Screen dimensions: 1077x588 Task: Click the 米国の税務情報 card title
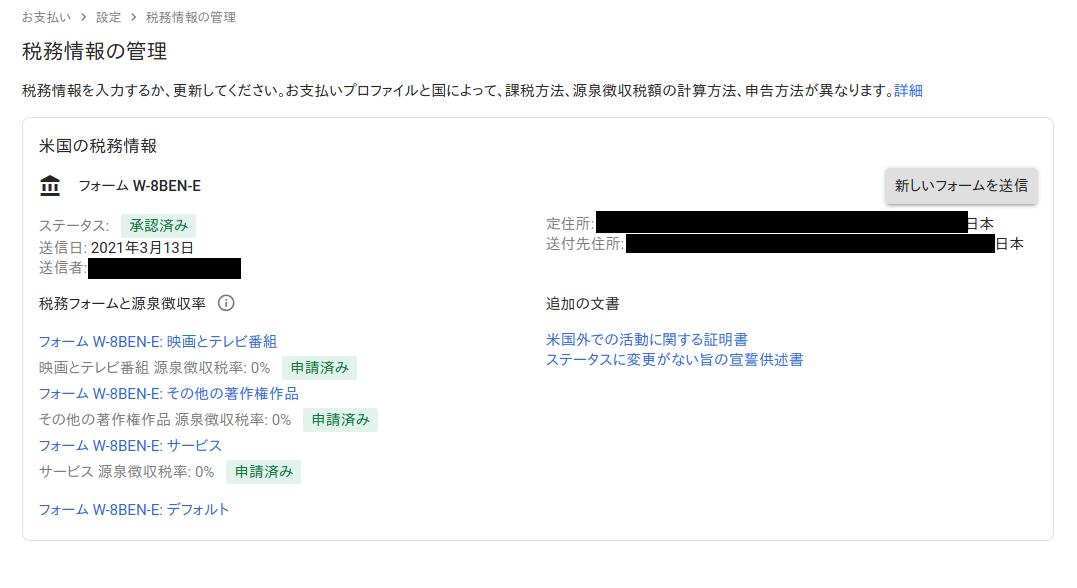point(98,146)
